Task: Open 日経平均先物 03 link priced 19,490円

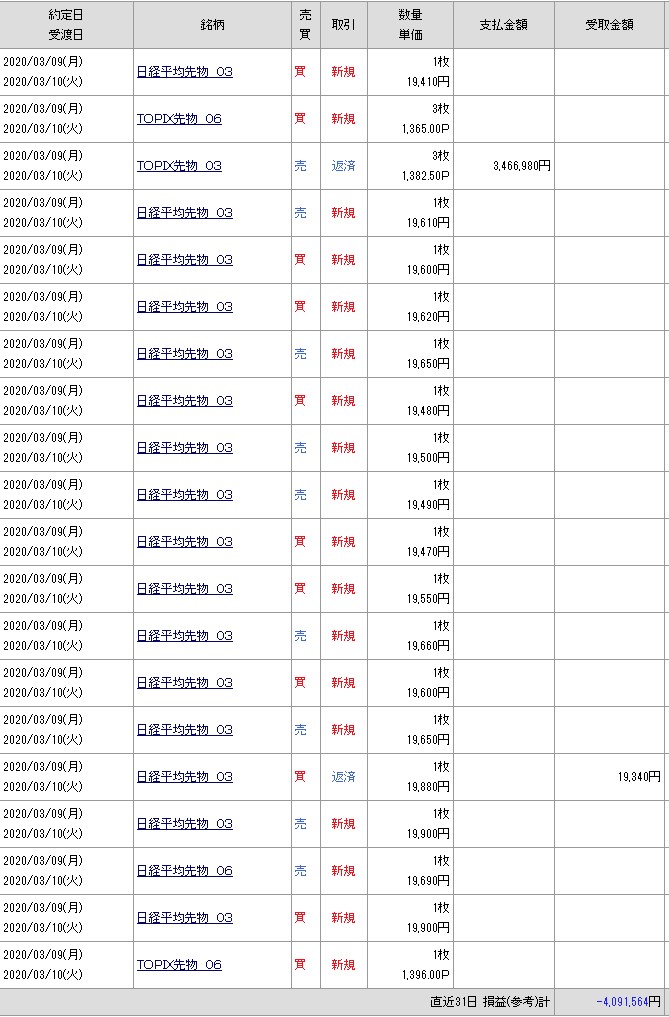Action: coord(184,495)
